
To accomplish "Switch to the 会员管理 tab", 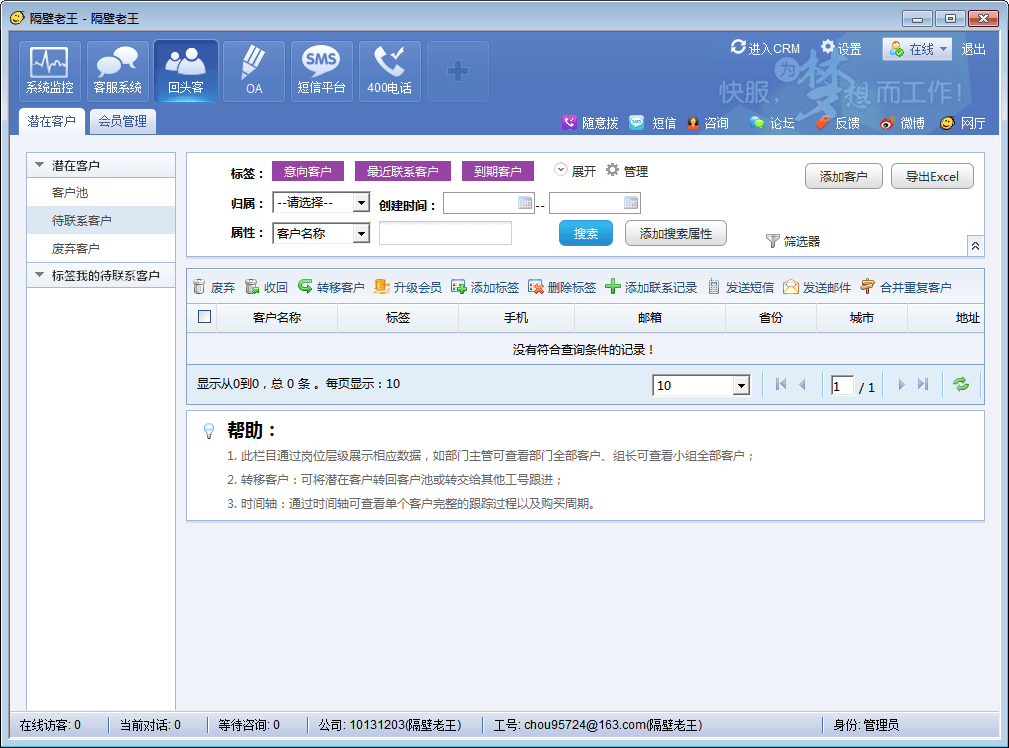I will click(122, 122).
